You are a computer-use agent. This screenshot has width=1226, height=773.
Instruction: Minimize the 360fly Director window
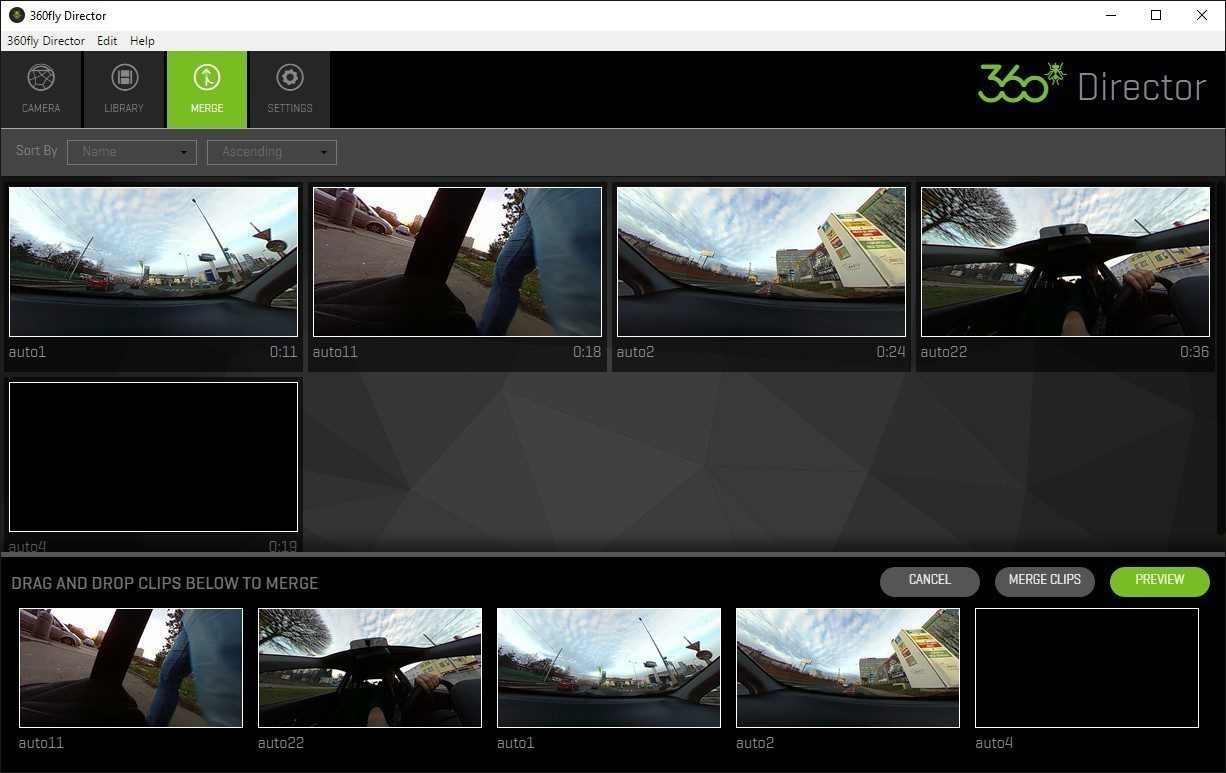(x=1111, y=15)
